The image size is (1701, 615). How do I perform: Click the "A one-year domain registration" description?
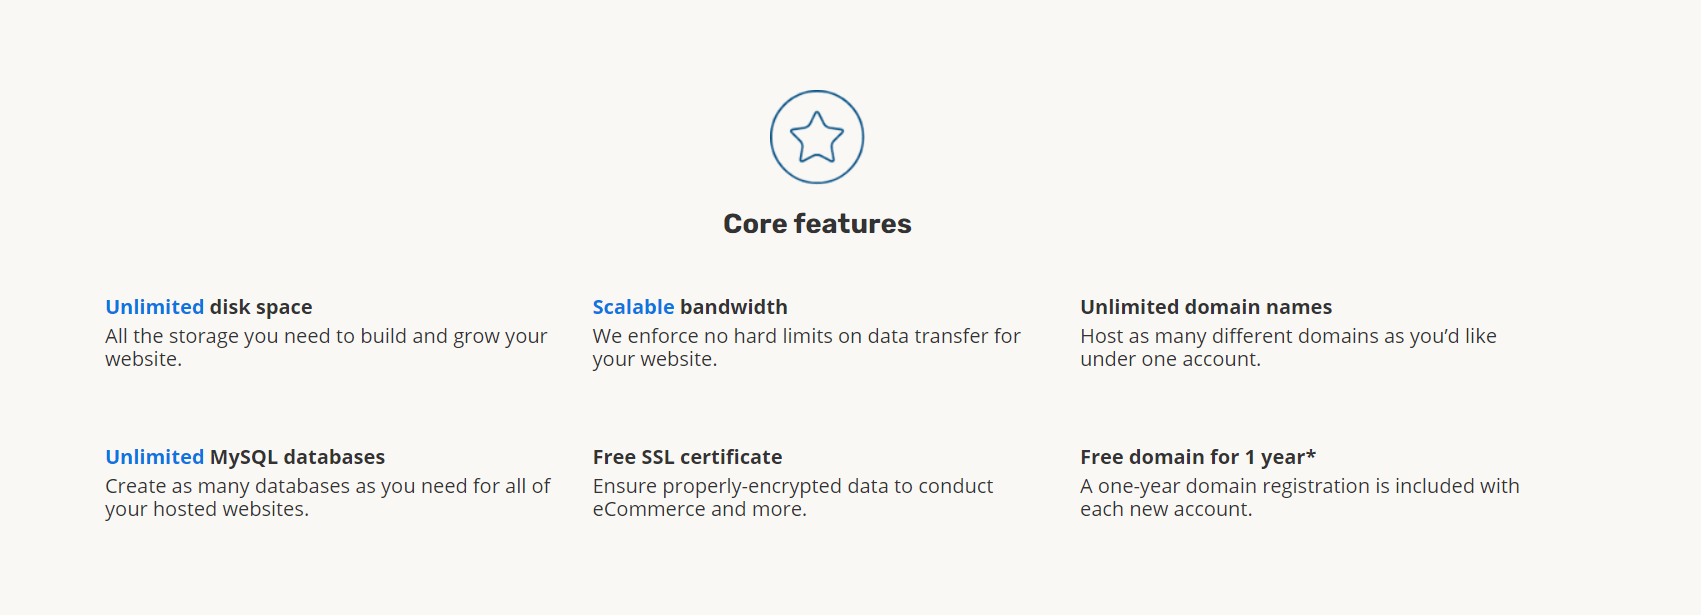coord(1300,497)
